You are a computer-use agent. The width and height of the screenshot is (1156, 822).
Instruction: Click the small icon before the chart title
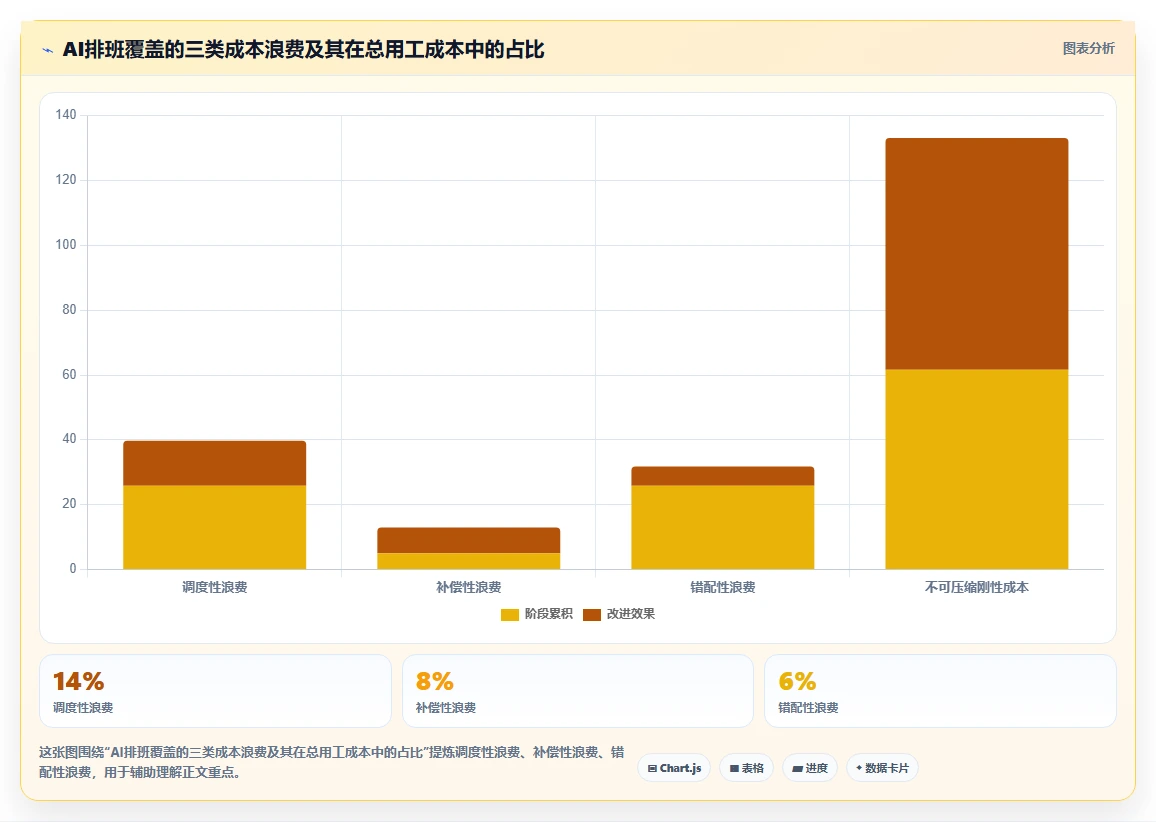(48, 50)
